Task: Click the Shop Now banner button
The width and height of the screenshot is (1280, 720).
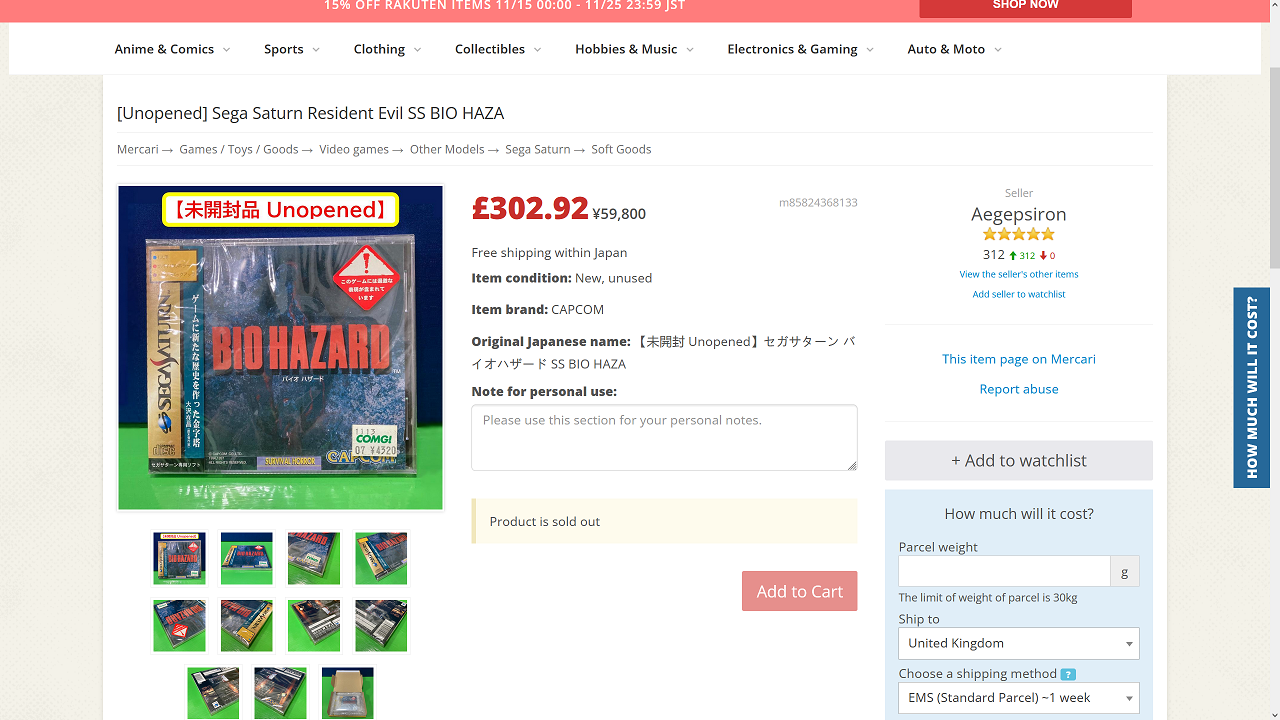Action: pos(1025,7)
